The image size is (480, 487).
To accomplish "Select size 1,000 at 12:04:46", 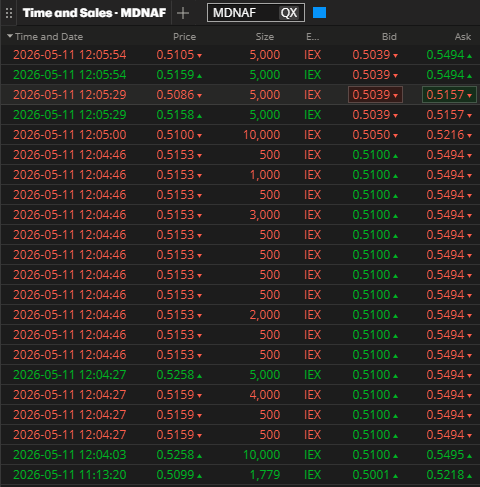I will point(265,175).
